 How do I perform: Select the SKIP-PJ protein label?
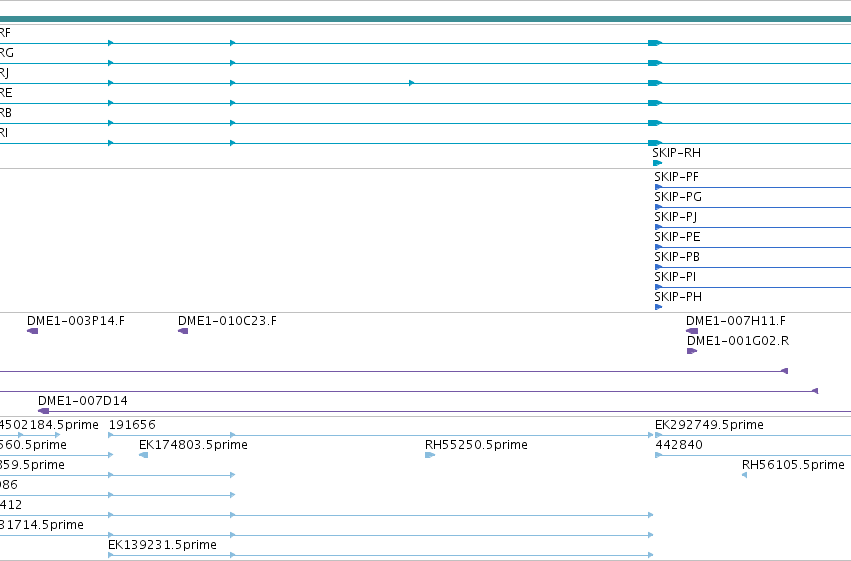[x=676, y=217]
